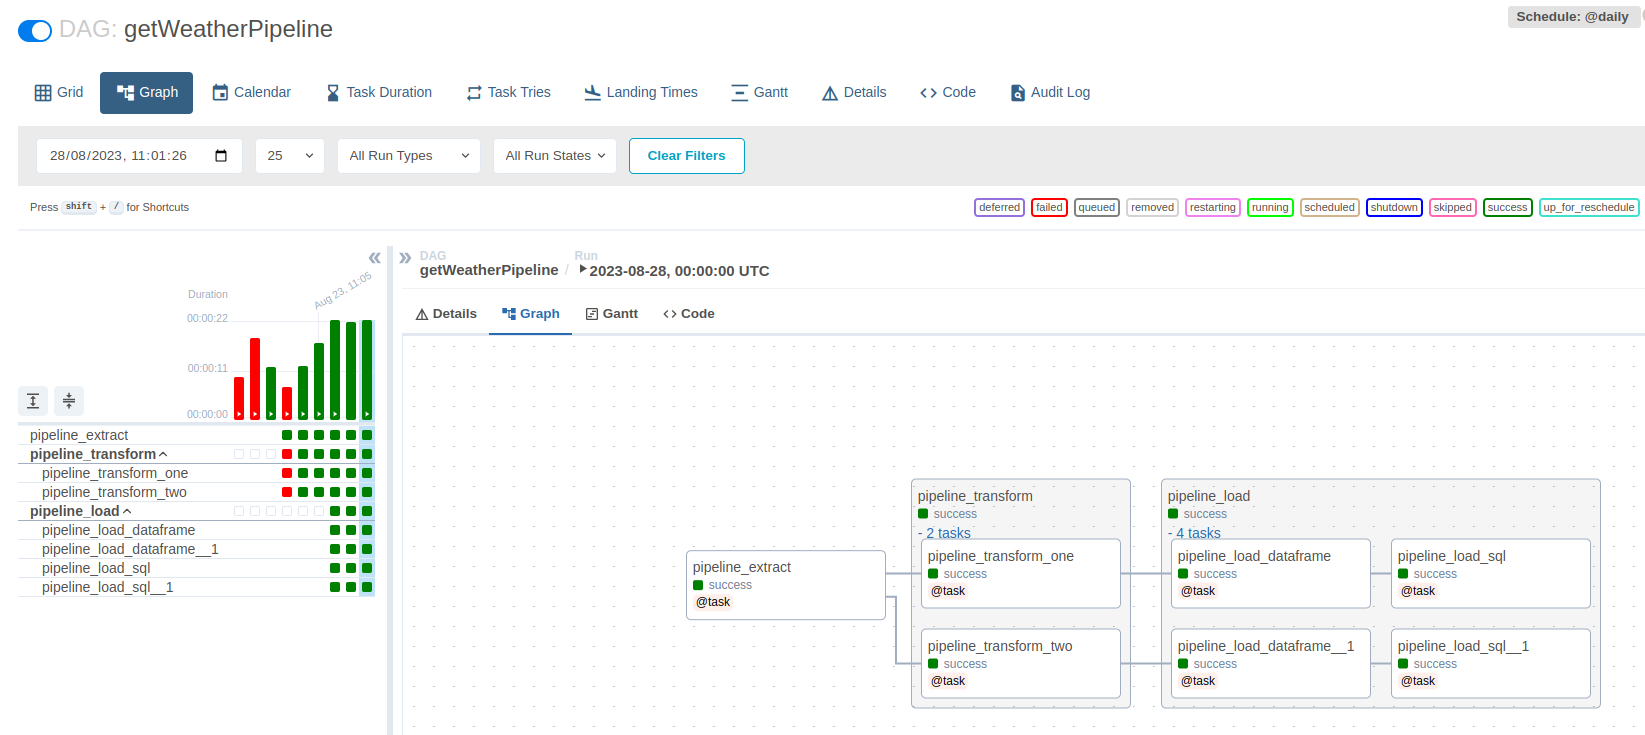Open the Task Tries view
1645x735 pixels.
click(508, 92)
